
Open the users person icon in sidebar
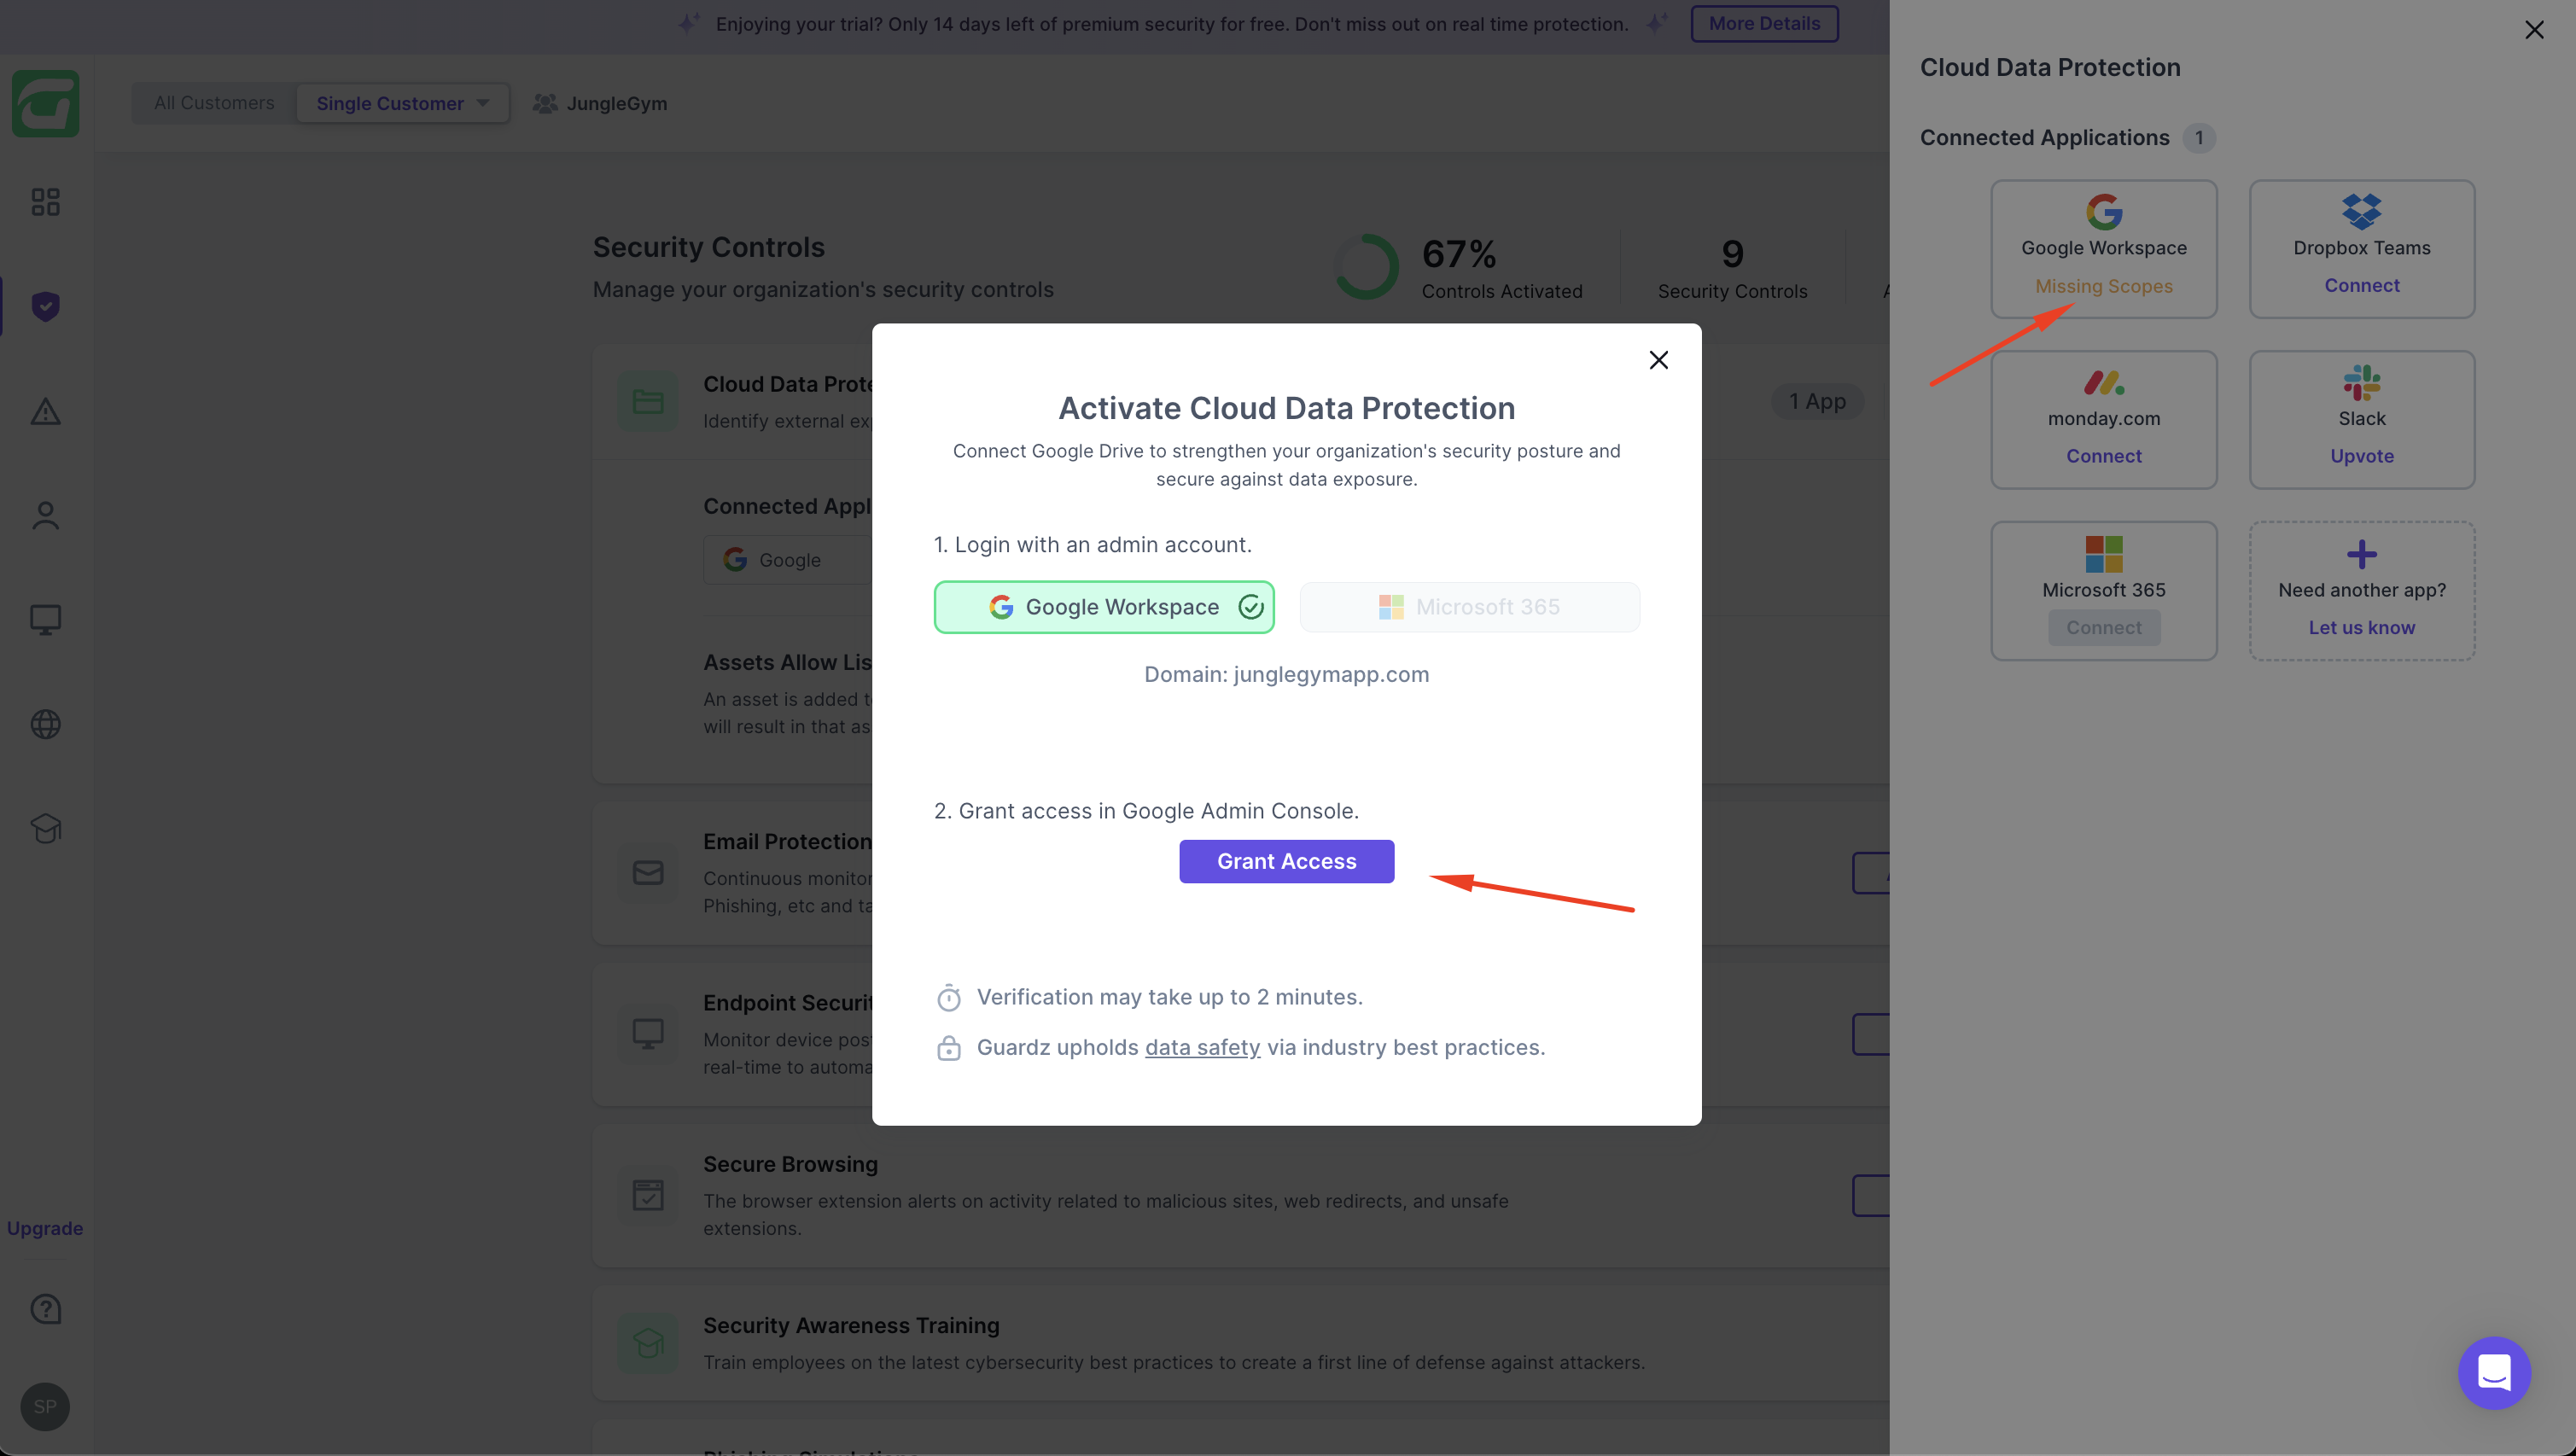click(45, 516)
